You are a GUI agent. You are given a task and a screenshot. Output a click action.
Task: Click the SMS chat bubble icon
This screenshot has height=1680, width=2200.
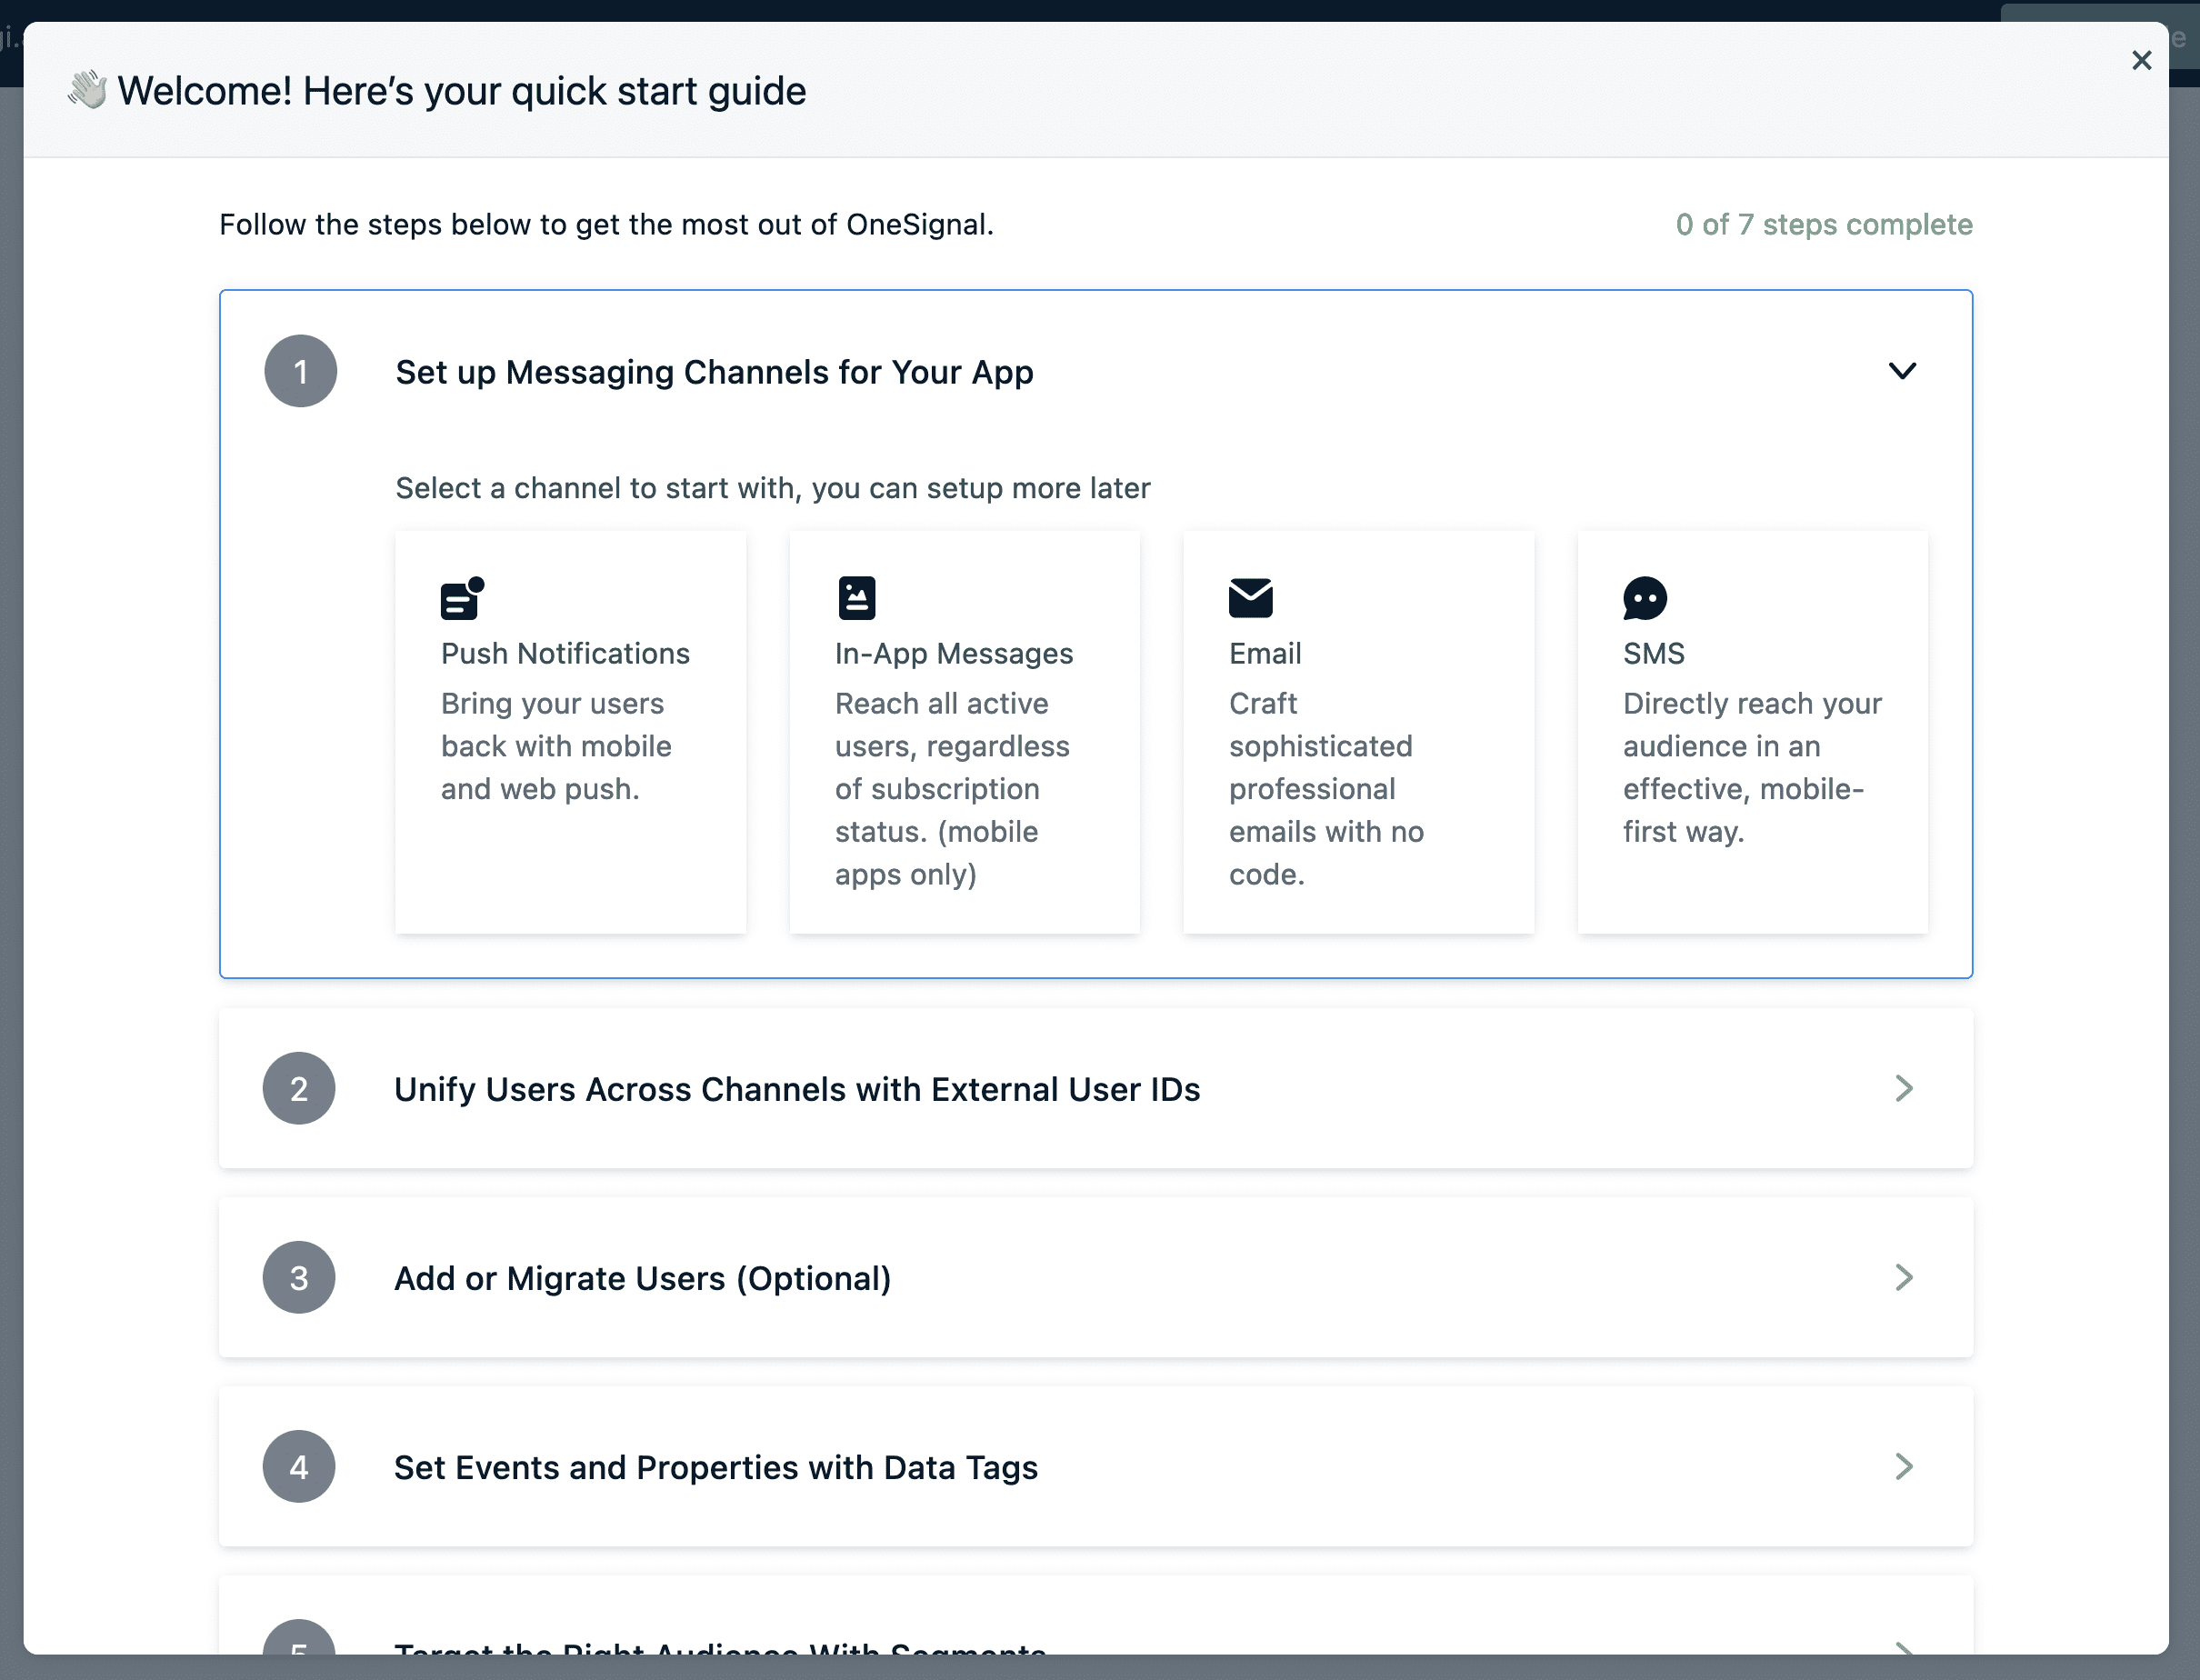click(x=1644, y=598)
